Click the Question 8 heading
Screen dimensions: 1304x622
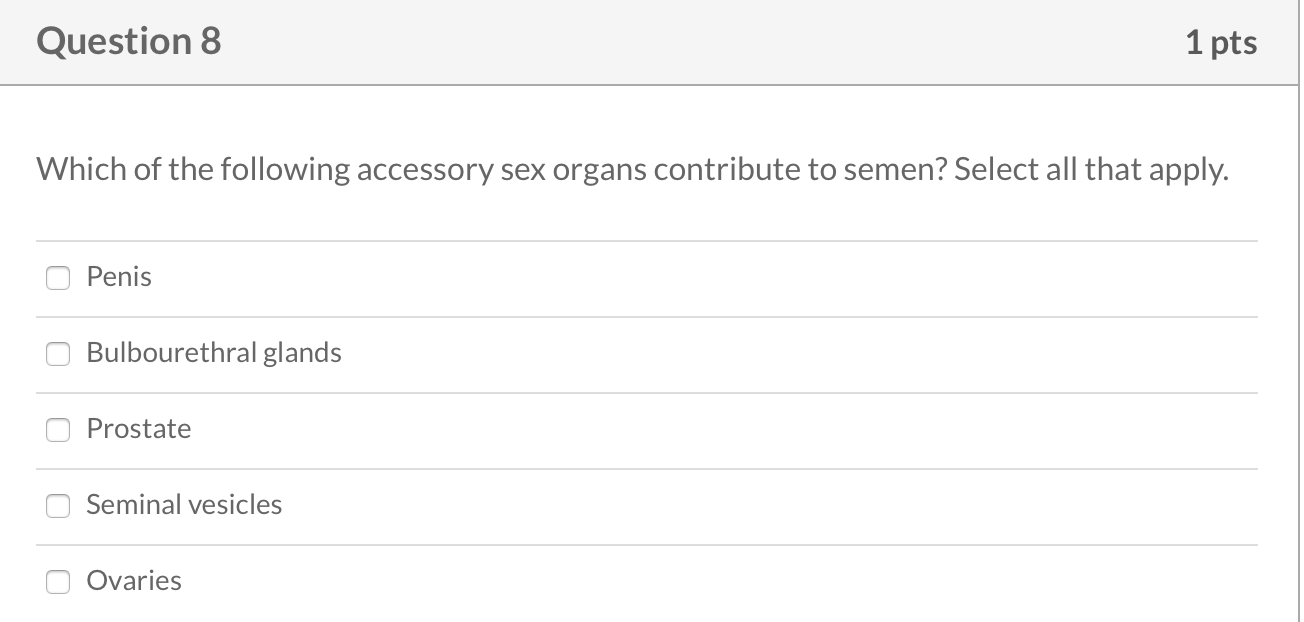click(129, 42)
